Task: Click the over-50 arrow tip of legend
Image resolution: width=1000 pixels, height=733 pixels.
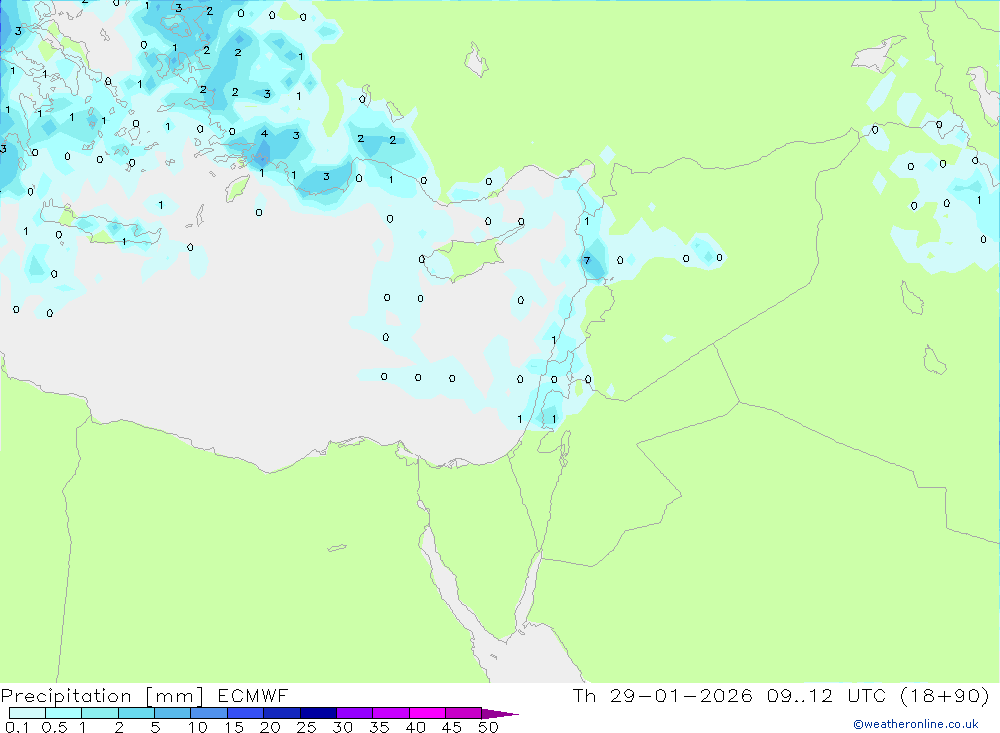Action: (x=500, y=714)
